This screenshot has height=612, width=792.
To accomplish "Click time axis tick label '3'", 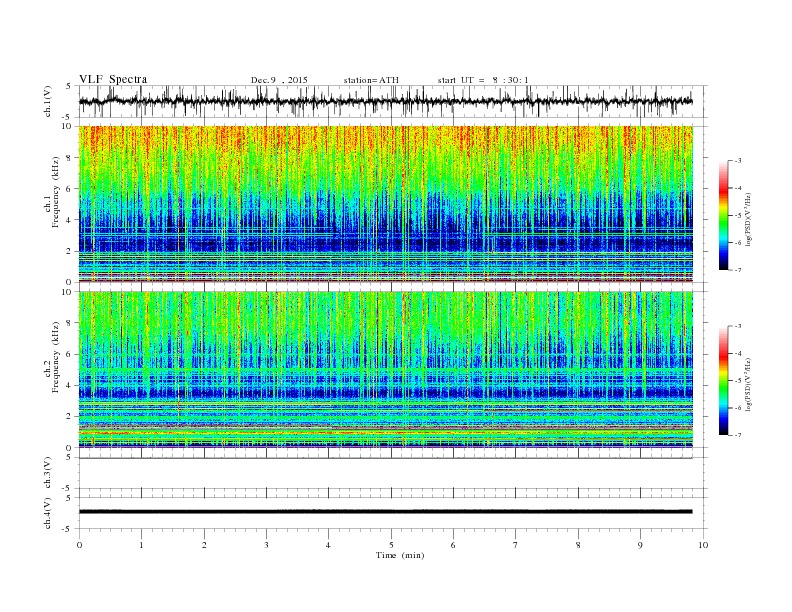I will 266,545.
